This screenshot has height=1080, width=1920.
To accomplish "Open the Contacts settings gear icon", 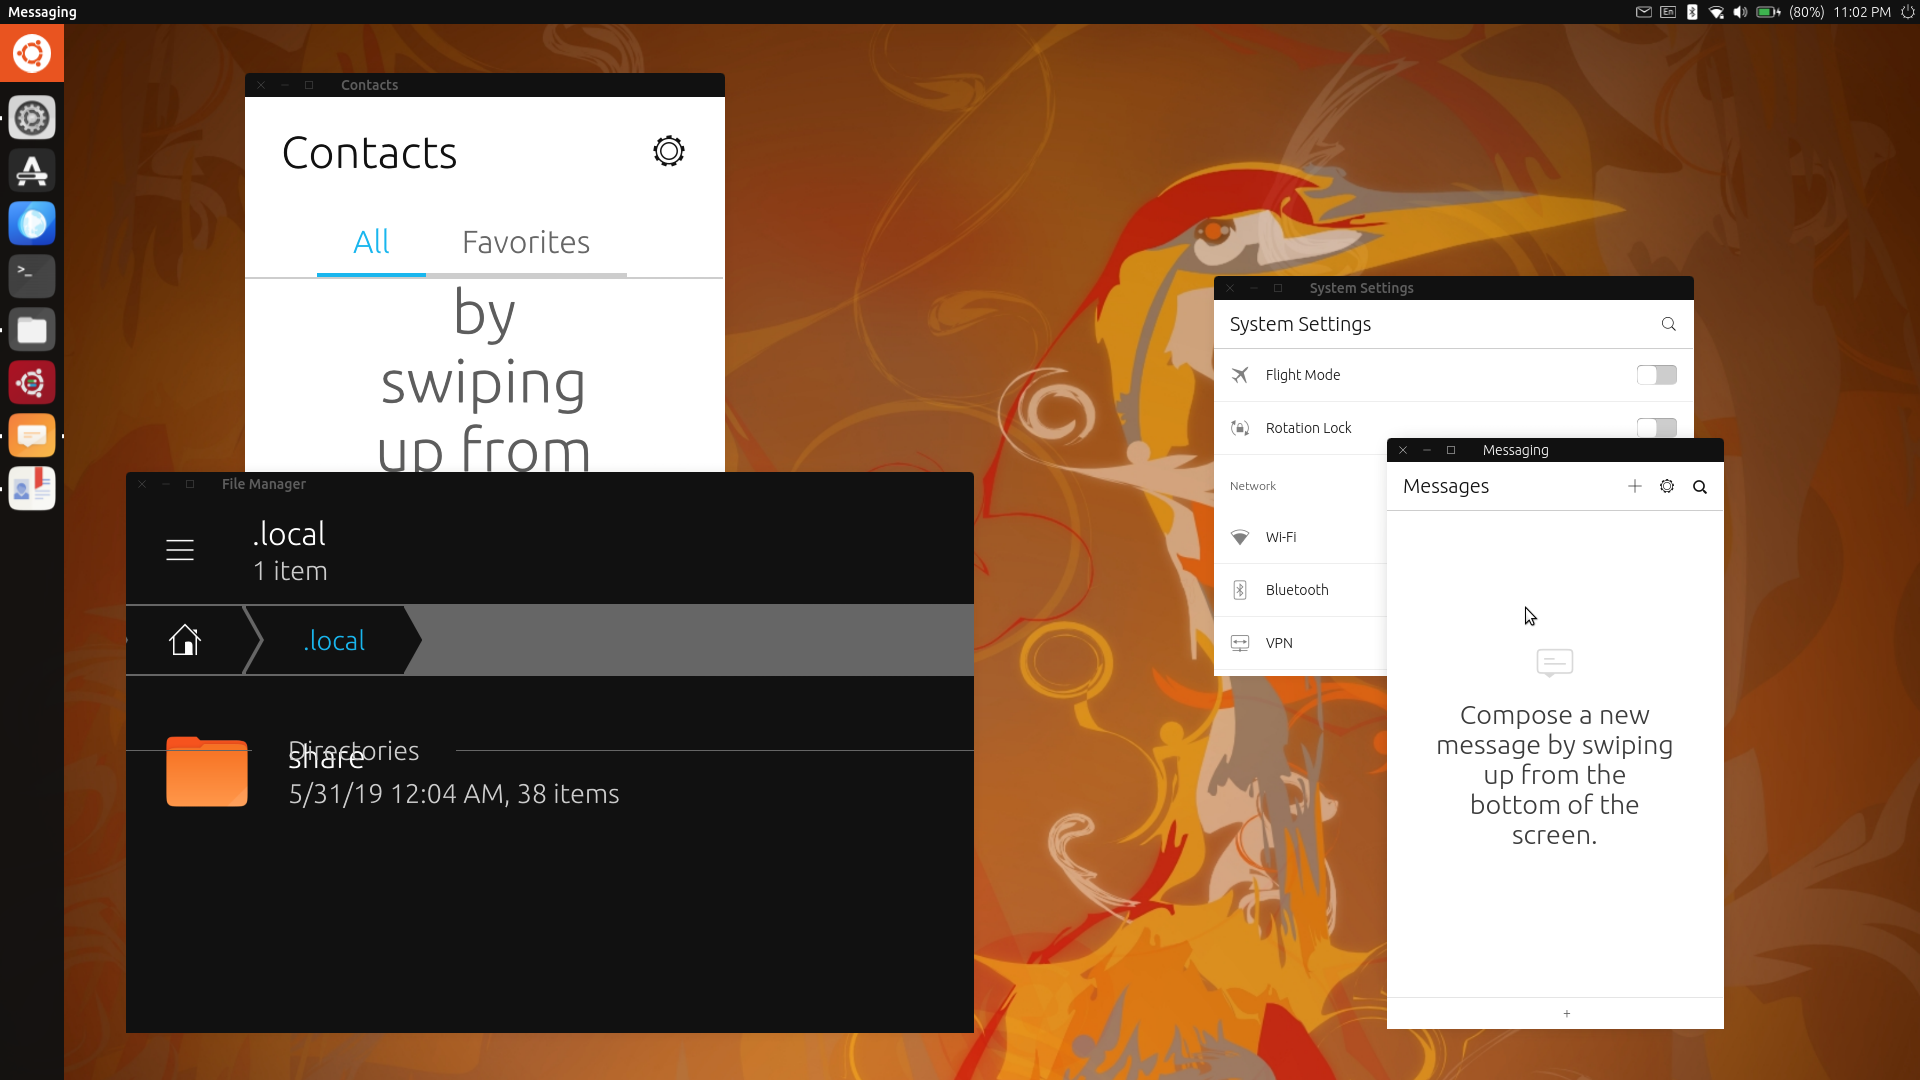I will pyautogui.click(x=668, y=151).
